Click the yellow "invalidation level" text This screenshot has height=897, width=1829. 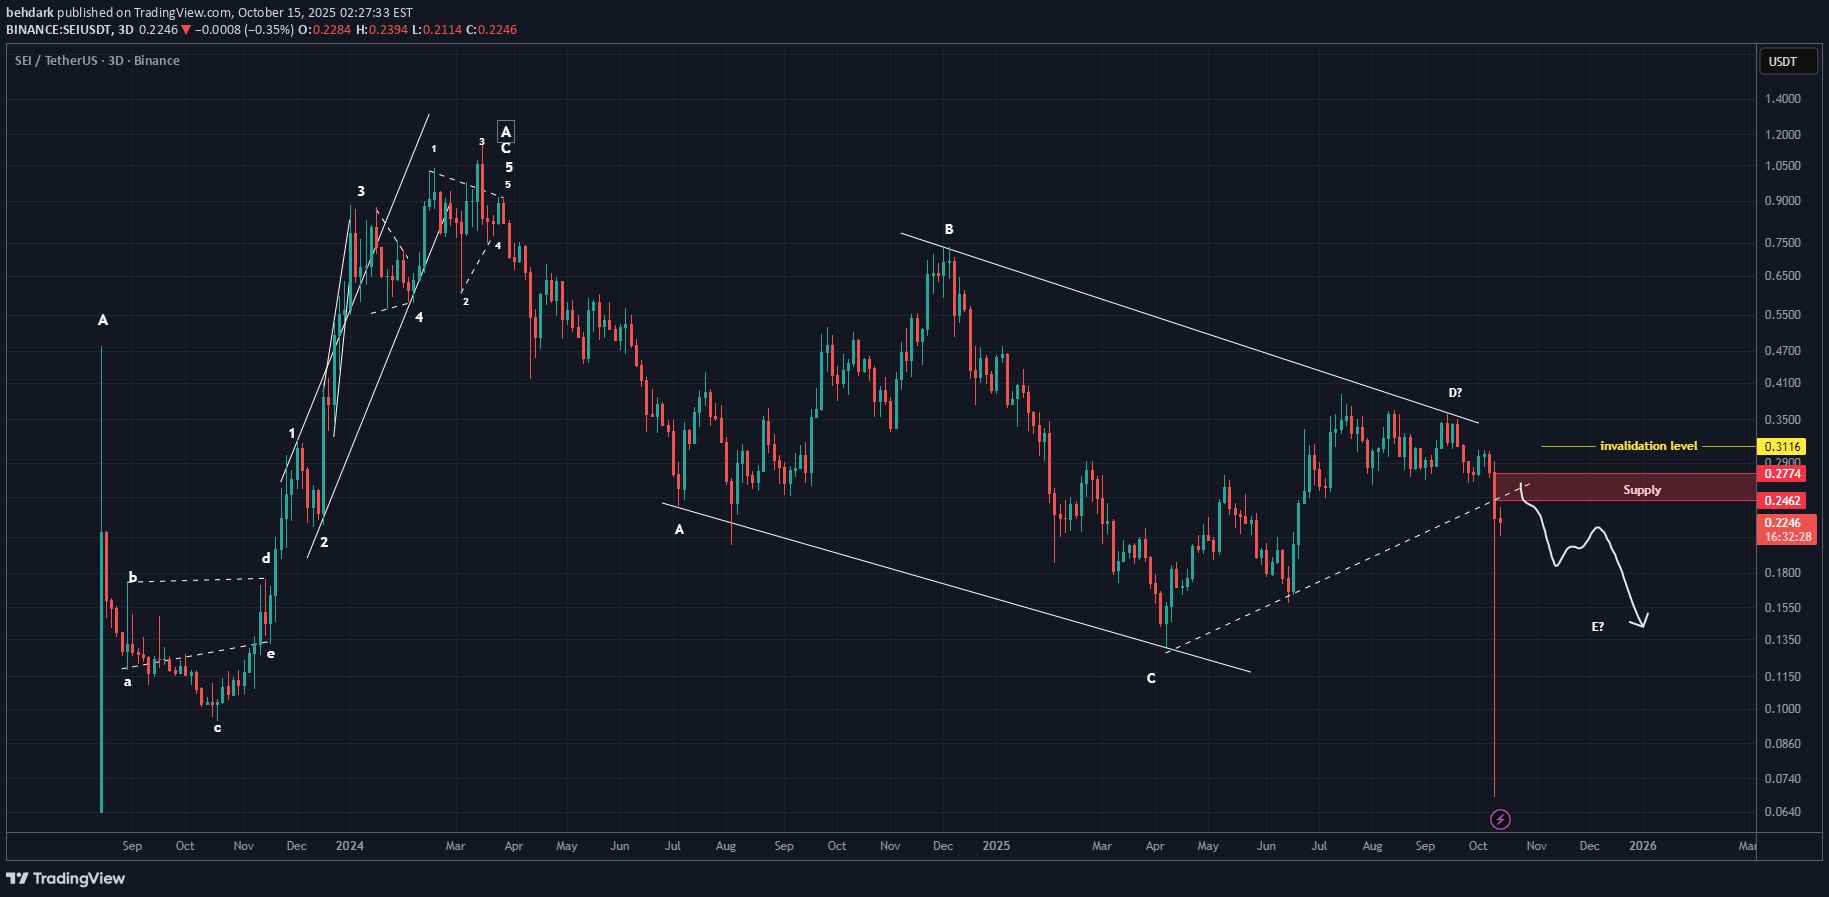click(x=1648, y=446)
